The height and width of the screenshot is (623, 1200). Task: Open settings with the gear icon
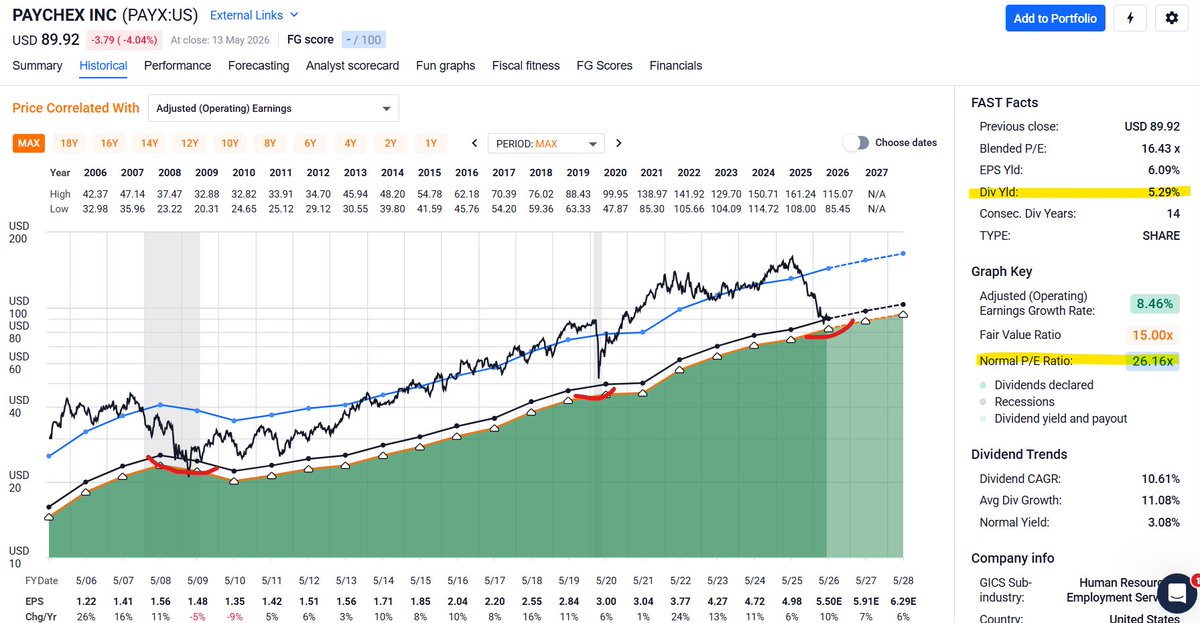1172,18
